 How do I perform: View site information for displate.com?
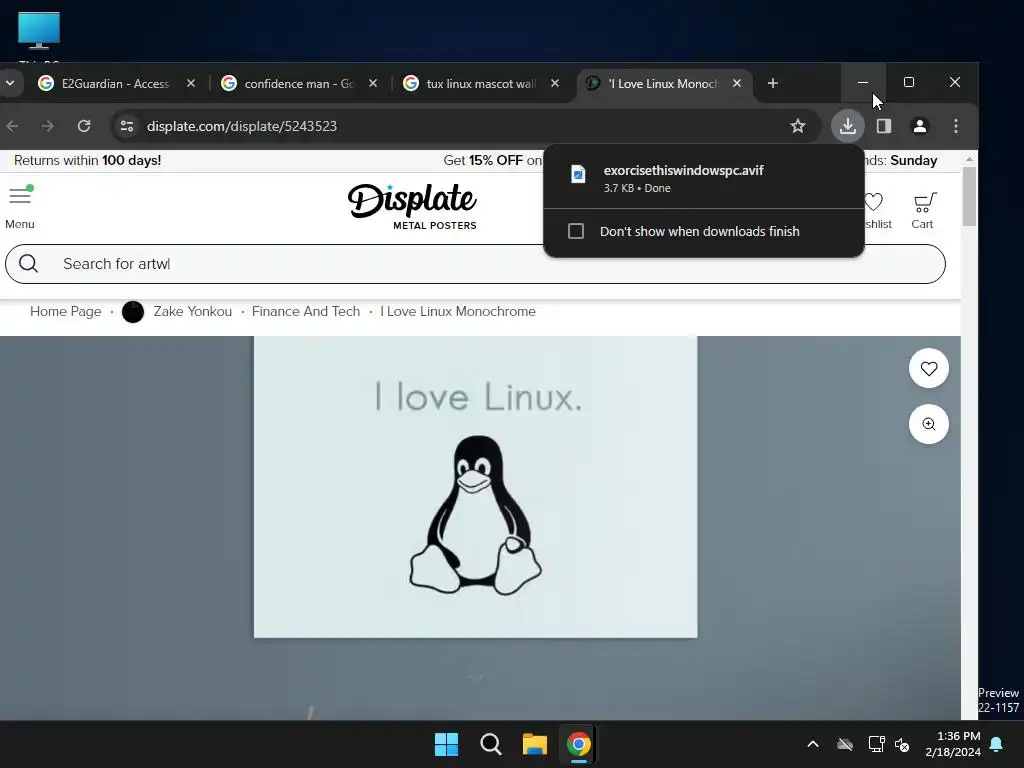pos(127,126)
